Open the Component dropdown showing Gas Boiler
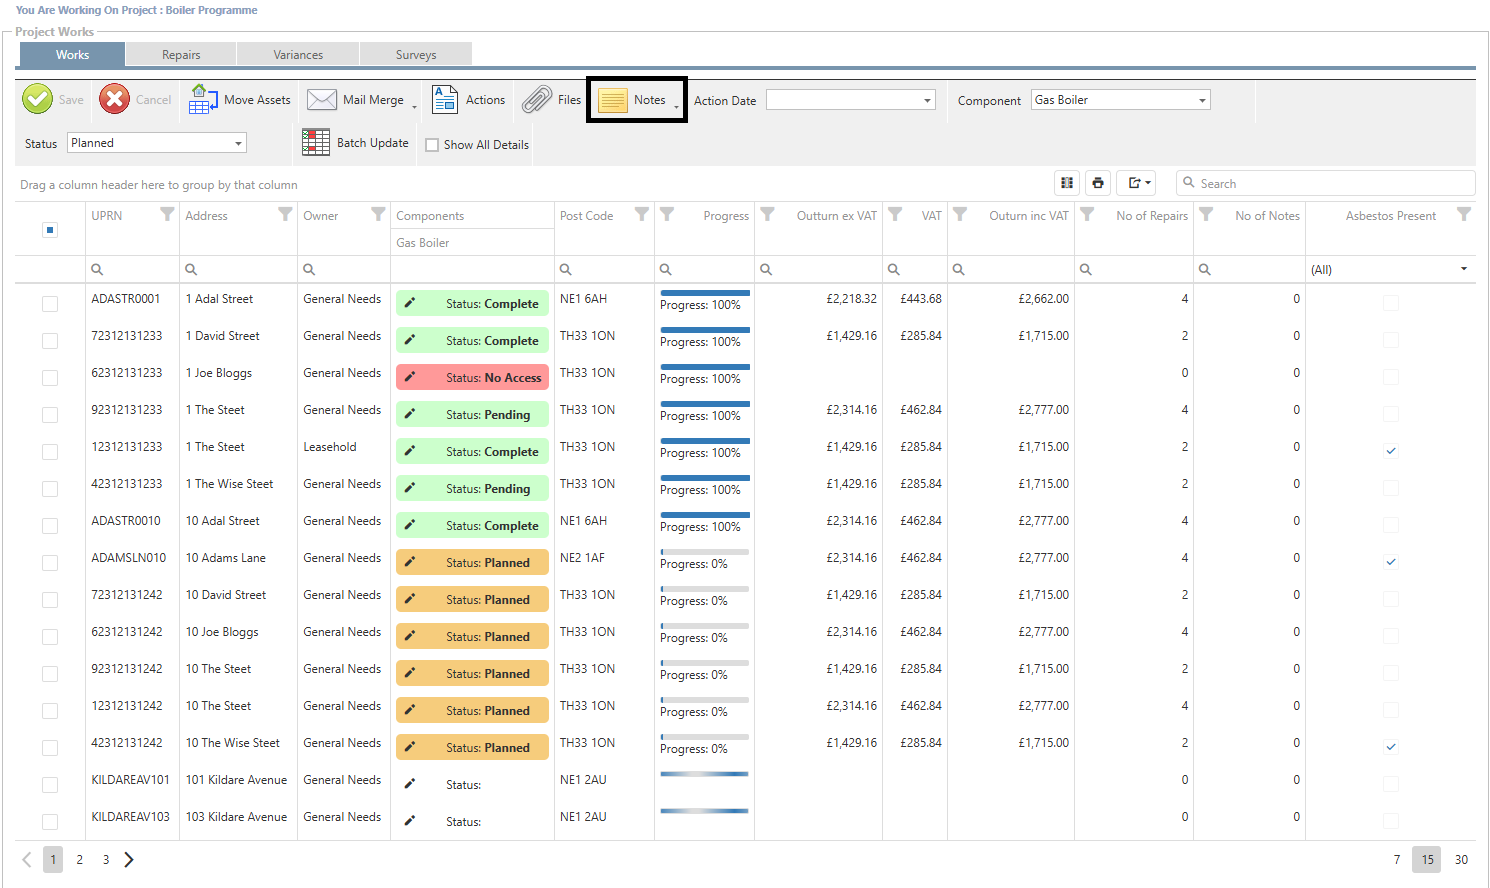The image size is (1490, 888). [x=1202, y=100]
